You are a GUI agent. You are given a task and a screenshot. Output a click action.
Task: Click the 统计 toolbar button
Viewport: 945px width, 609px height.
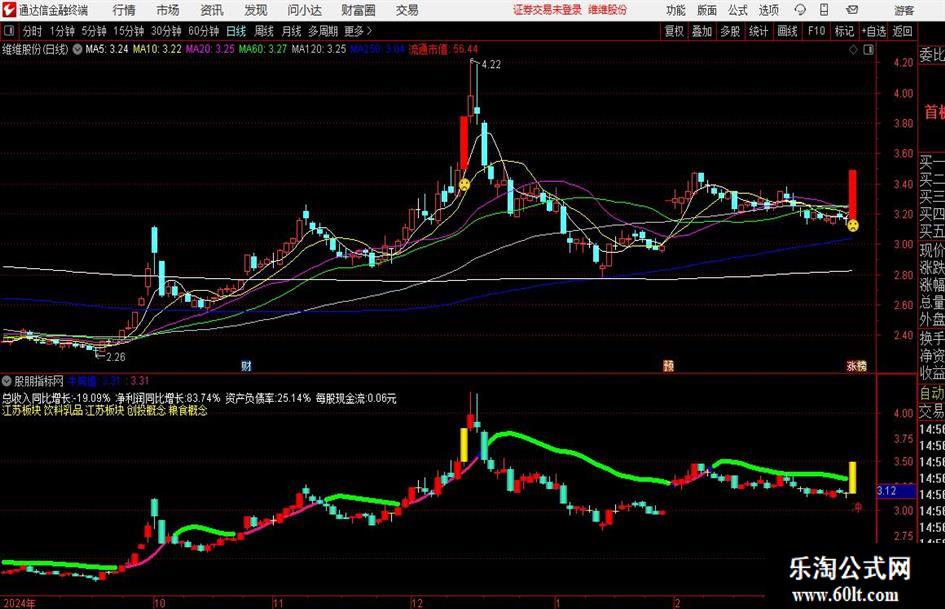coord(758,31)
